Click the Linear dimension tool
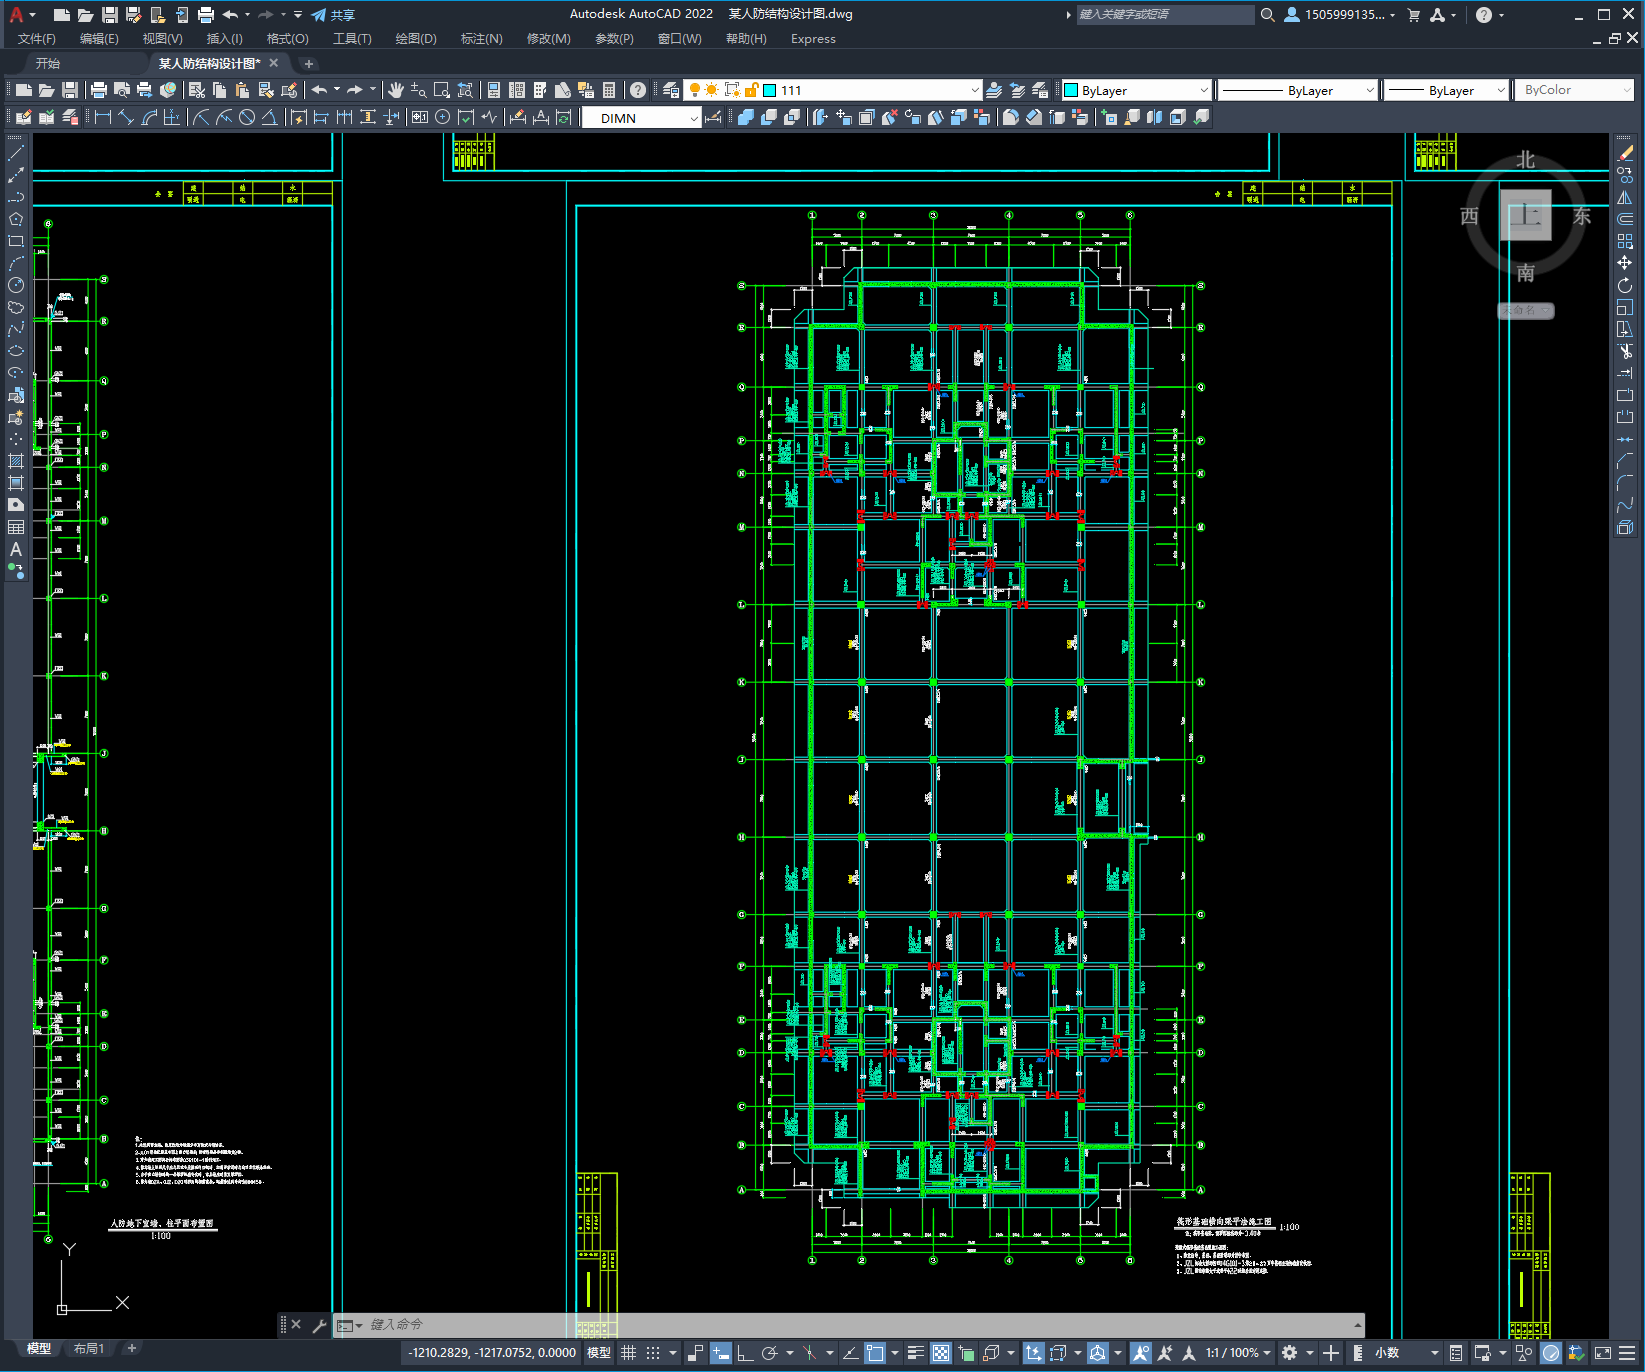 [x=102, y=118]
